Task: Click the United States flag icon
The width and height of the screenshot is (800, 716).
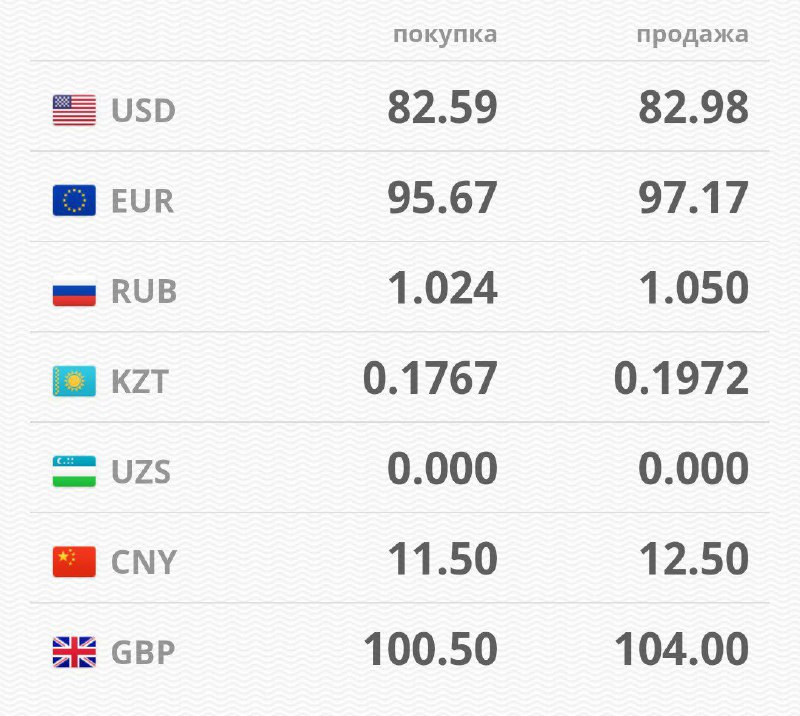Action: tap(74, 110)
